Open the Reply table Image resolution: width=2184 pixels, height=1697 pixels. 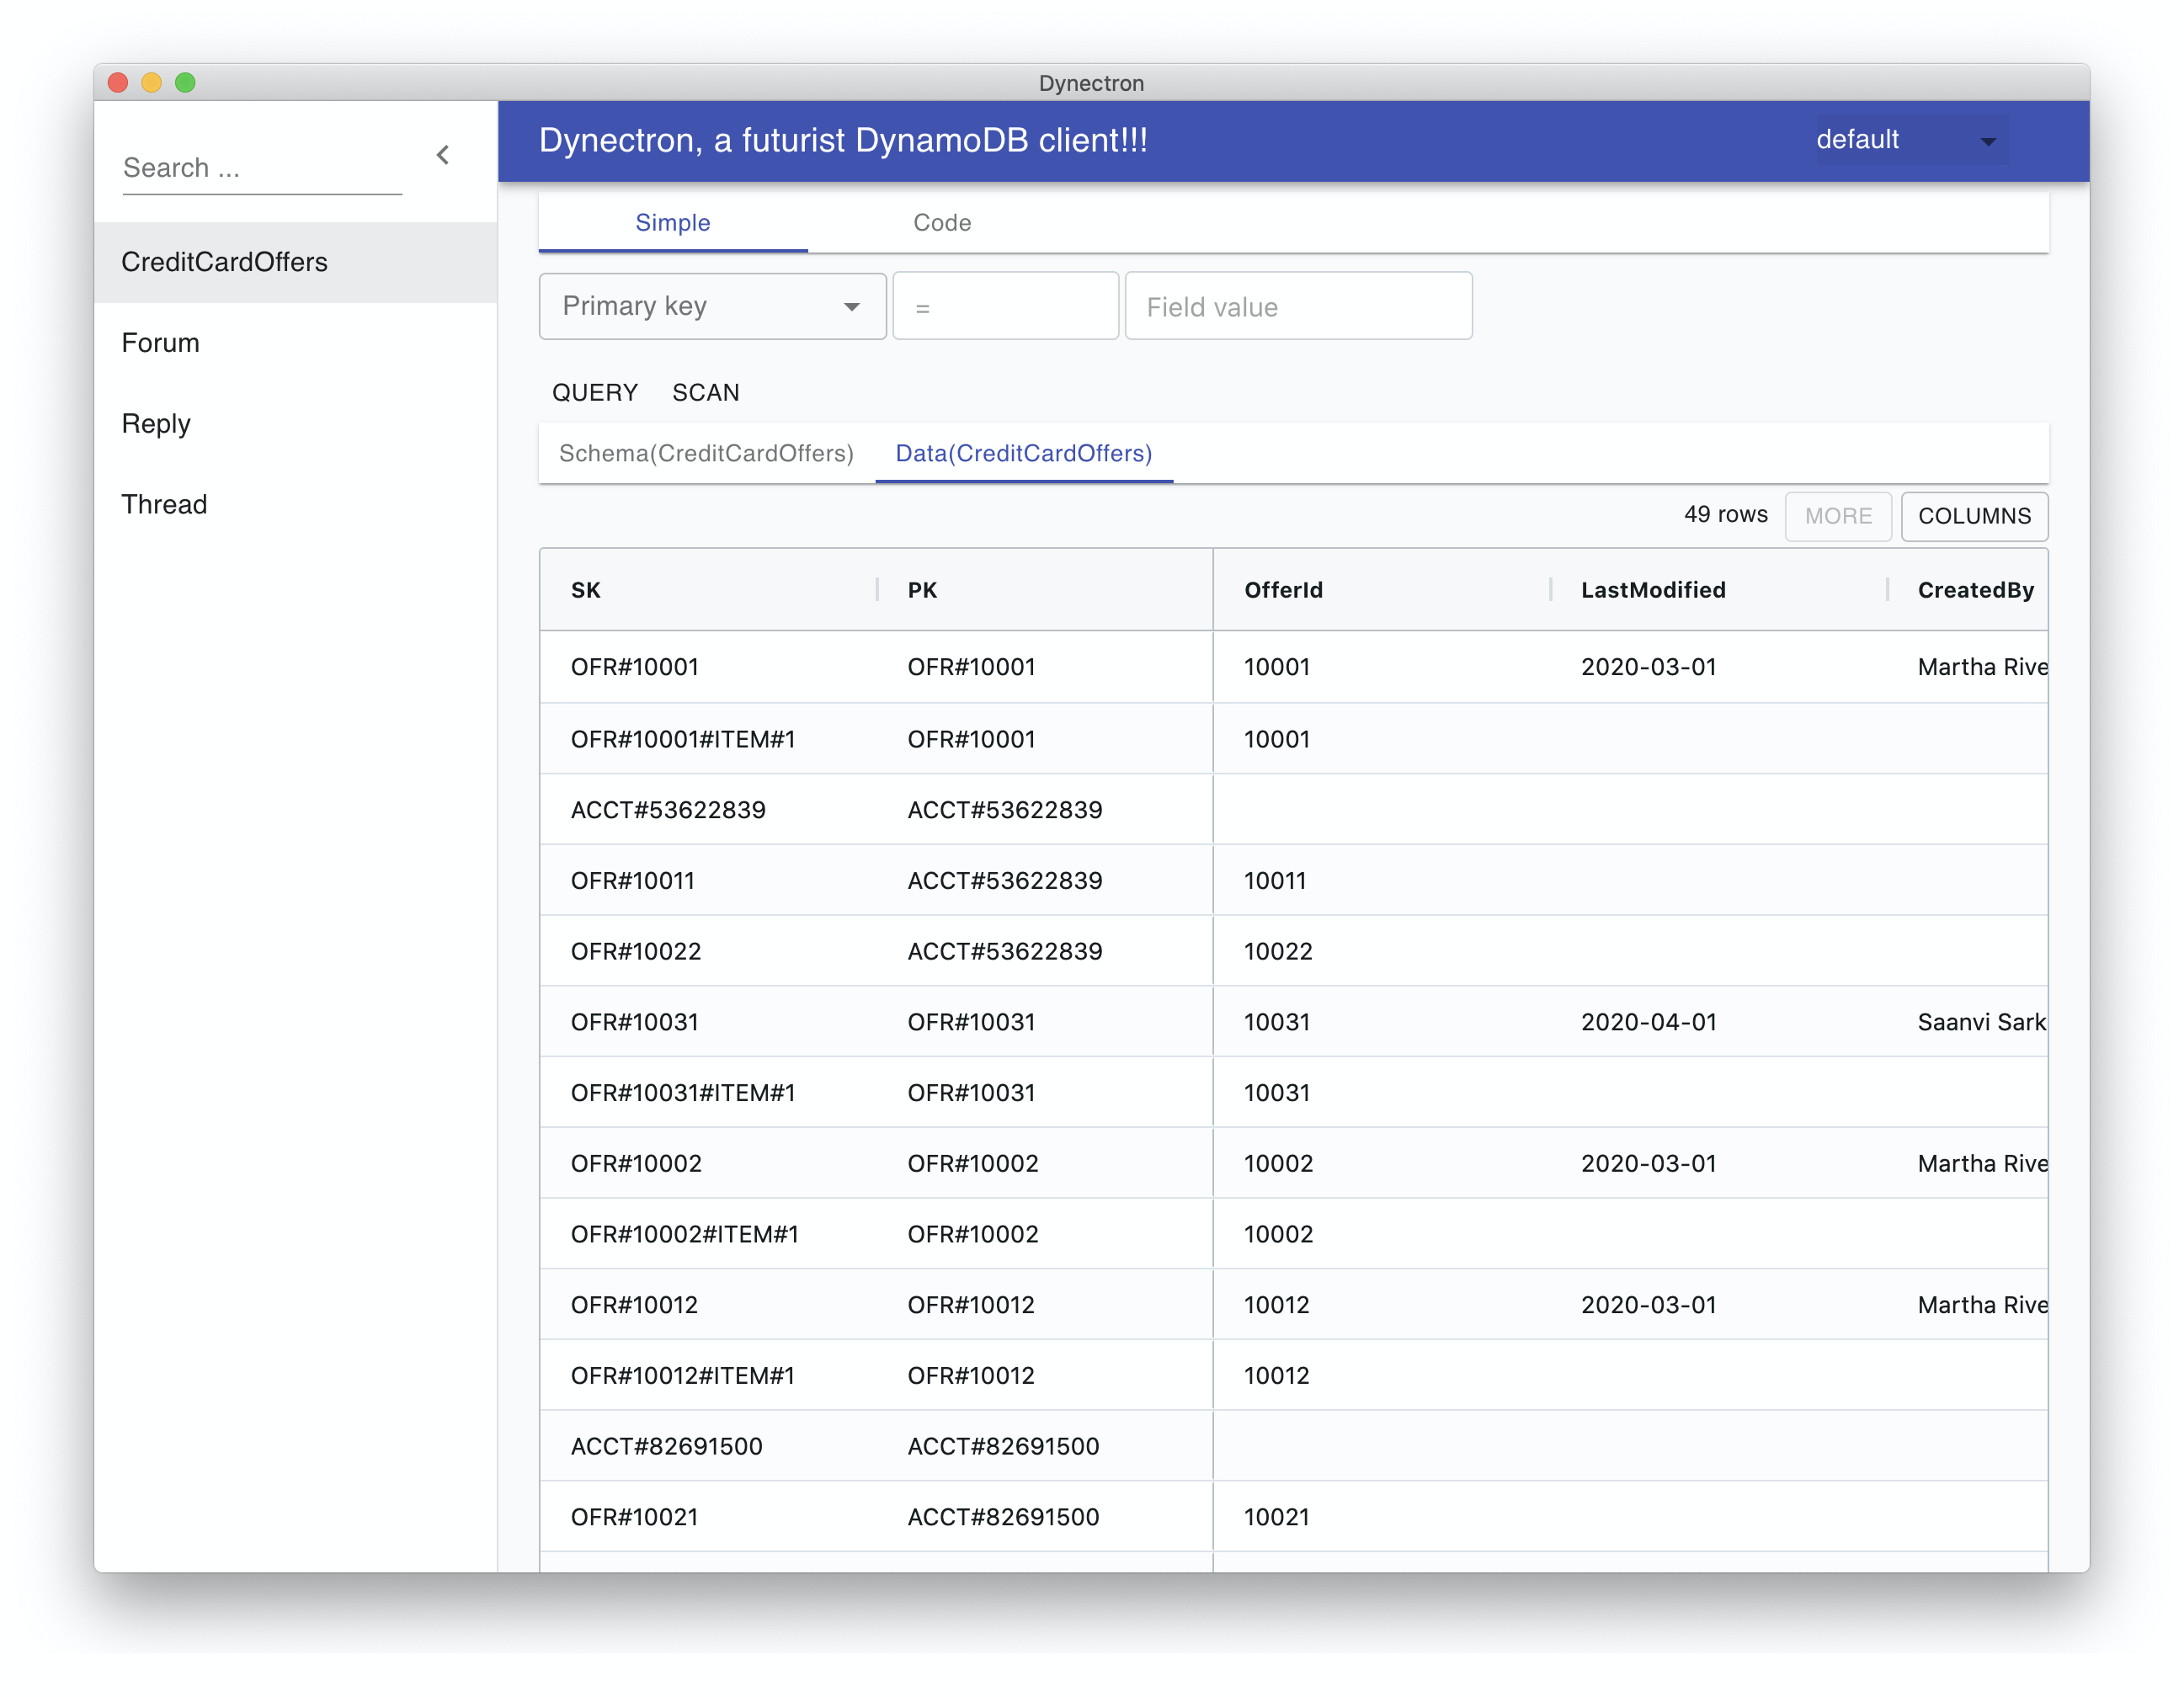[156, 424]
